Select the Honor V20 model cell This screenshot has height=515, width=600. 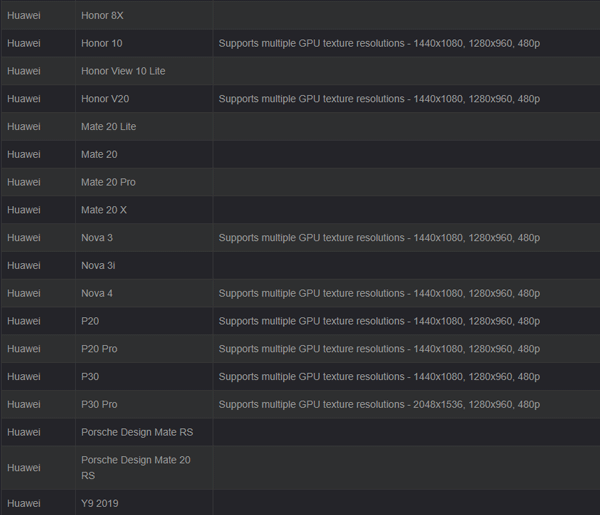tap(103, 99)
